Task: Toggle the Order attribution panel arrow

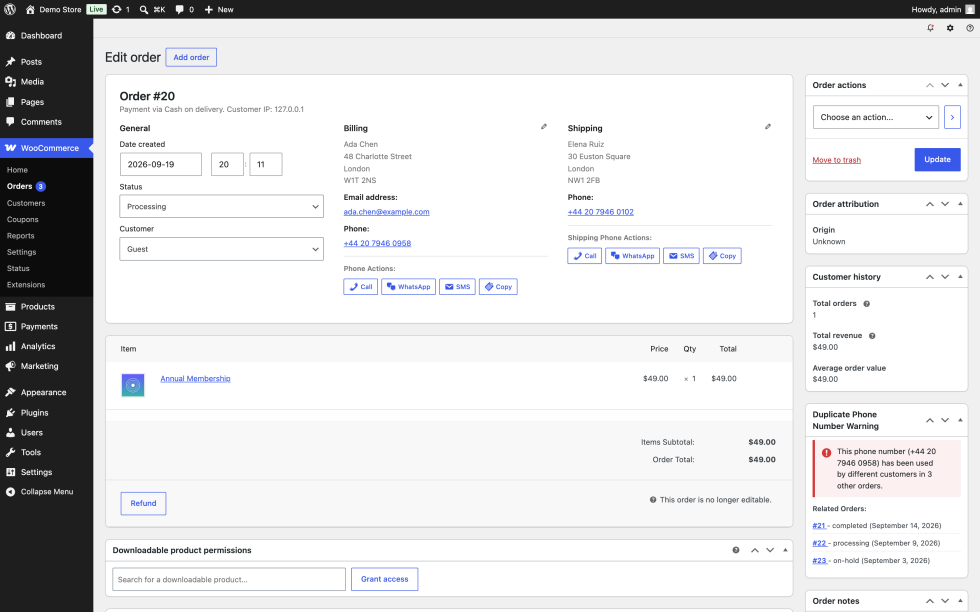Action: tap(960, 204)
